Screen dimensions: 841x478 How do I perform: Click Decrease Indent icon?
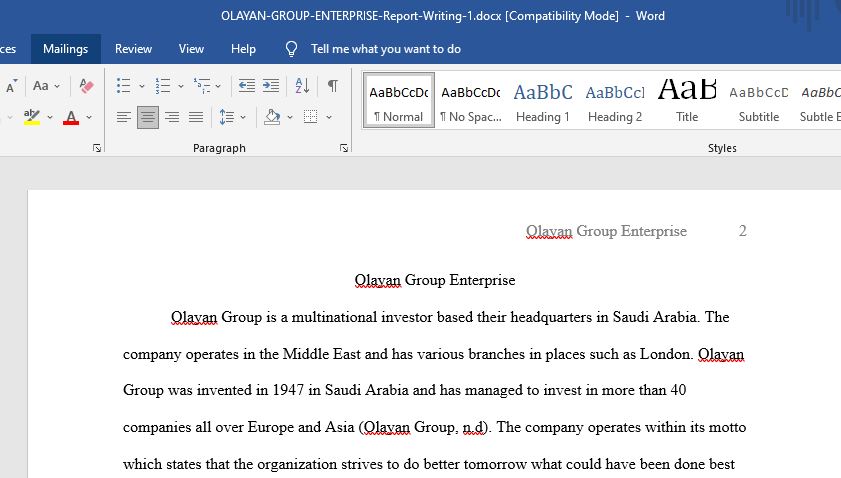pyautogui.click(x=247, y=85)
